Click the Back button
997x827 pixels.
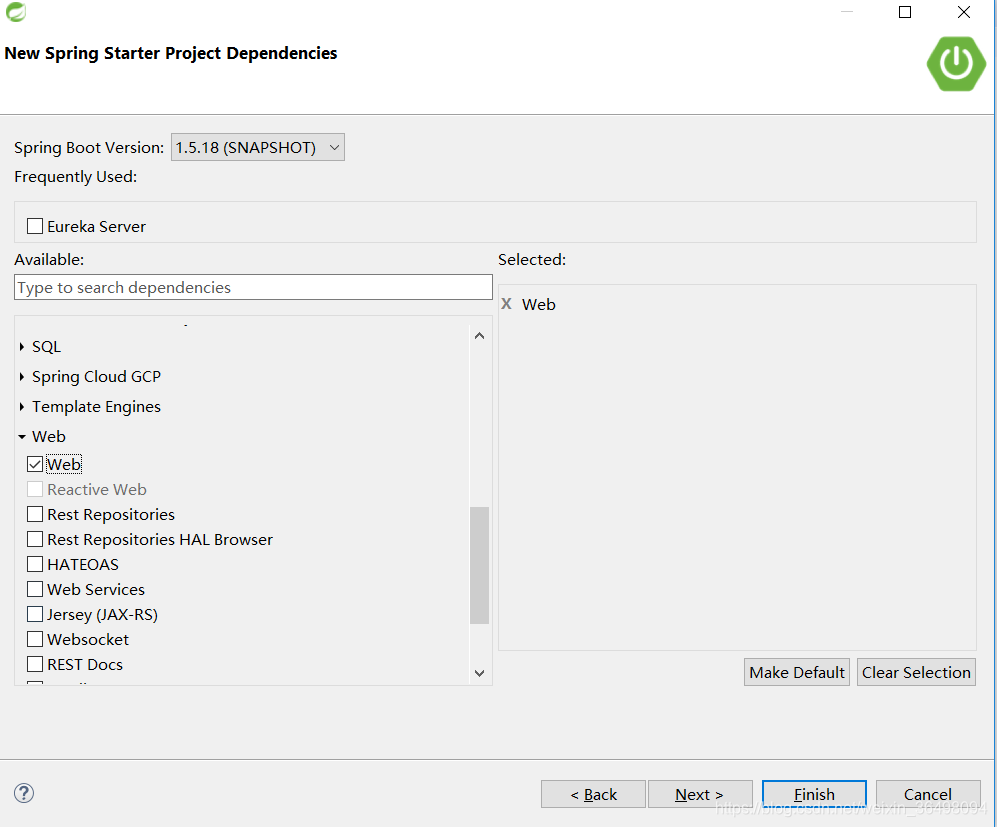pos(593,794)
